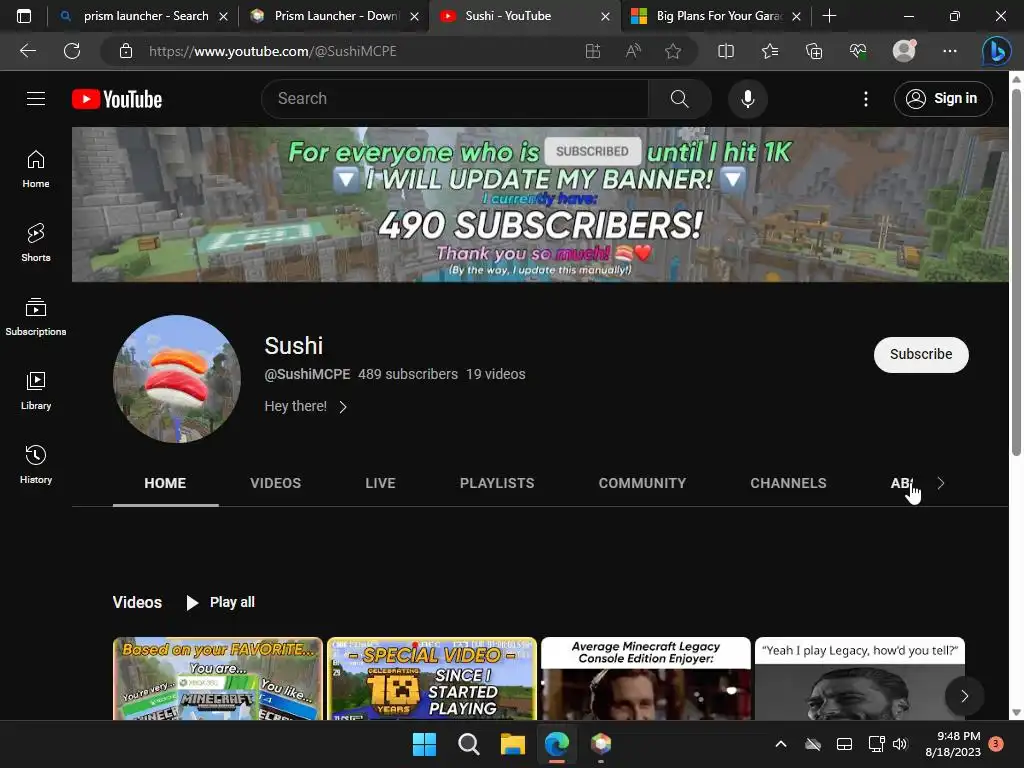
Task: Select the HOME channel tab
Action: (165, 483)
